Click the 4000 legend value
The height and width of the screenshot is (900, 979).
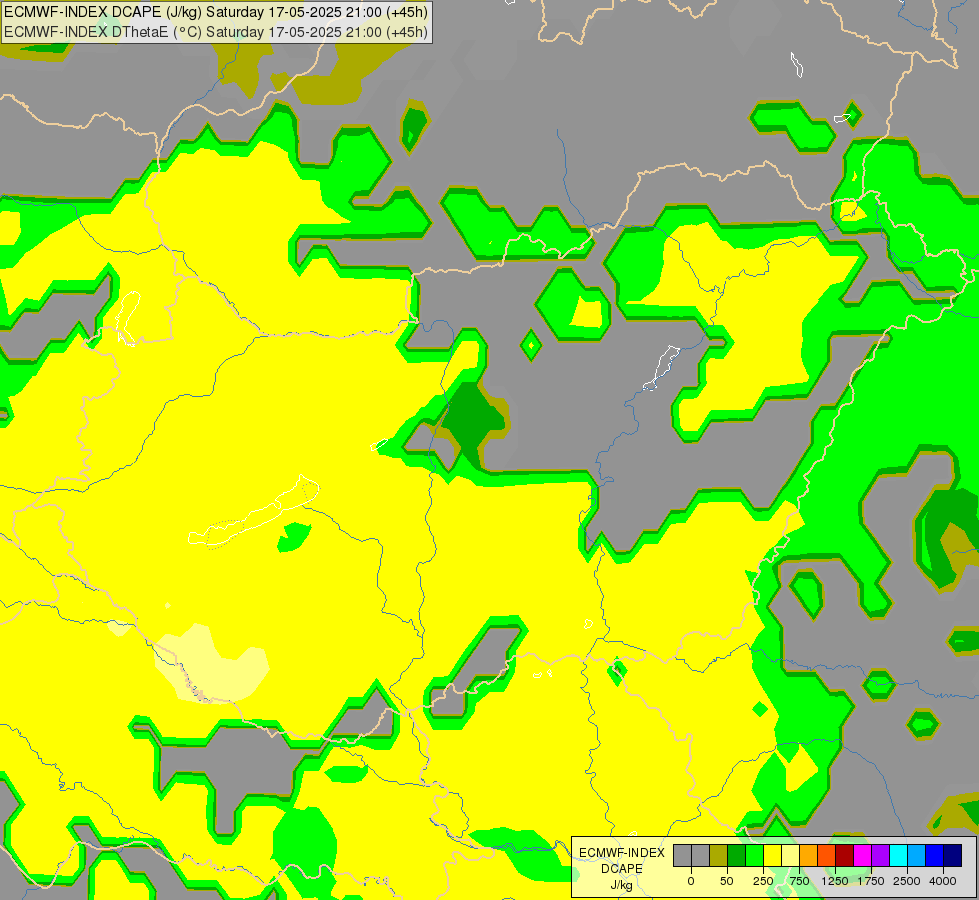943,881
